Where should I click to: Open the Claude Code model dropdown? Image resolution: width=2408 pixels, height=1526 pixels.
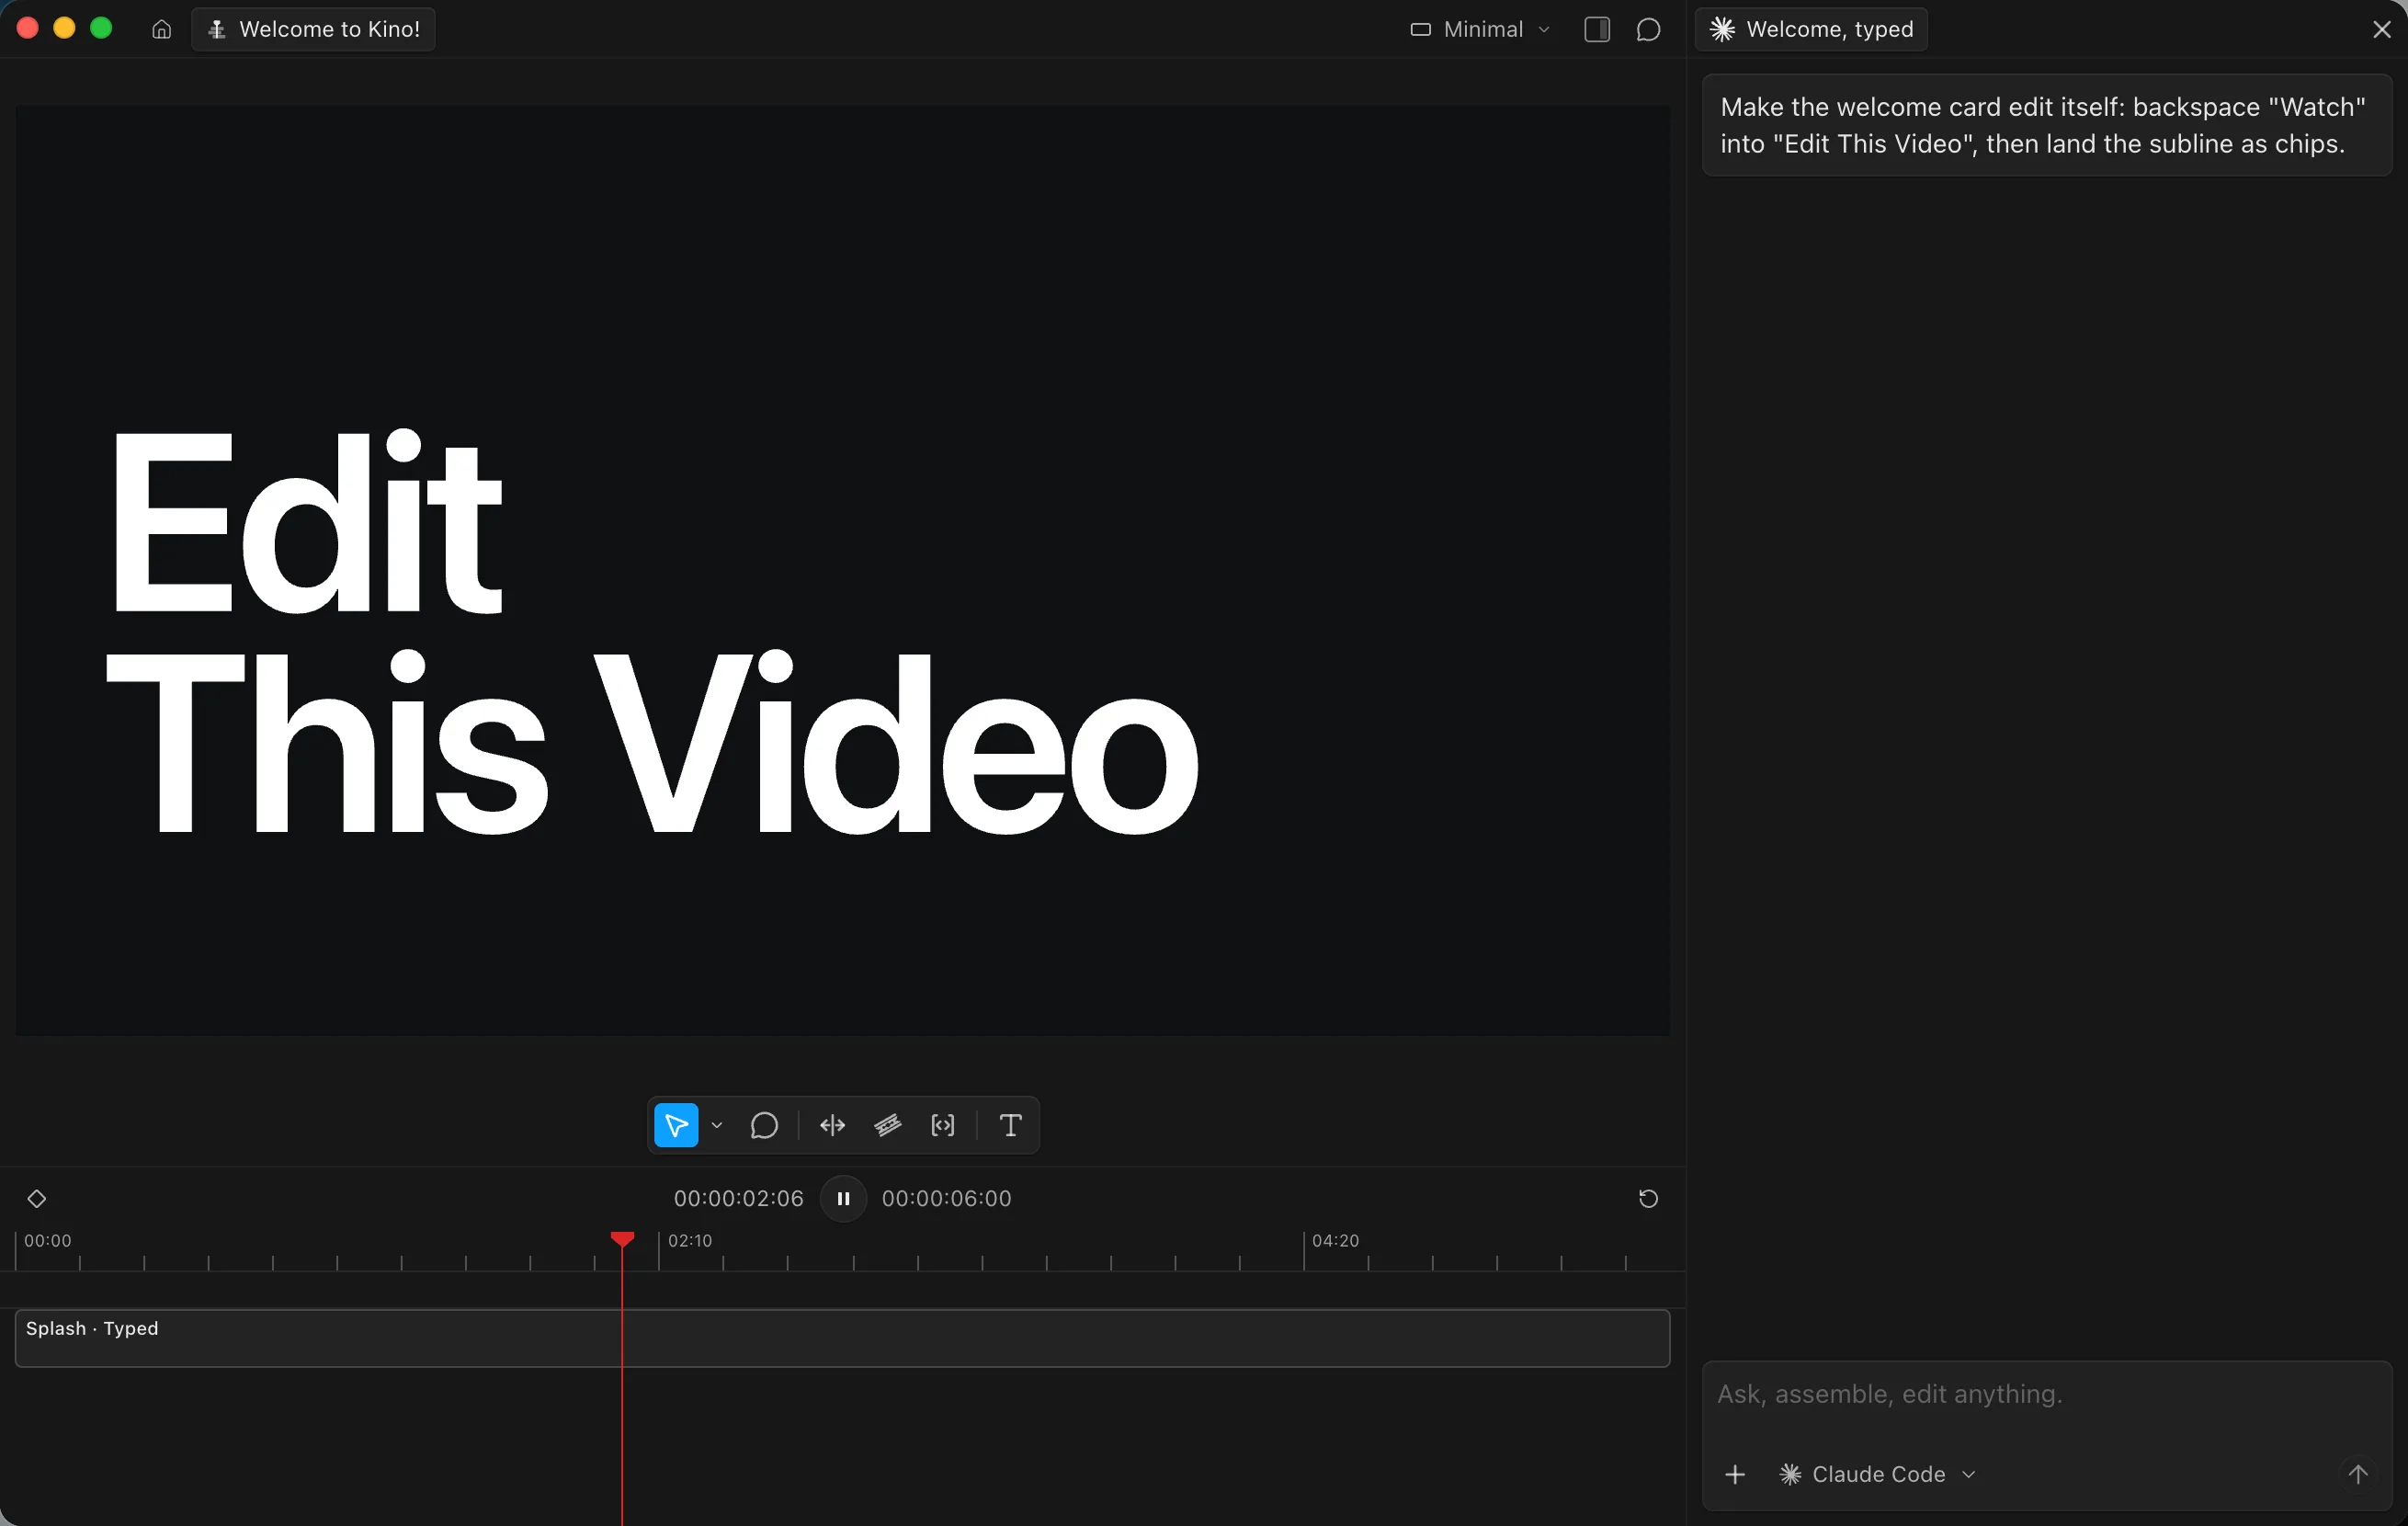click(1877, 1474)
